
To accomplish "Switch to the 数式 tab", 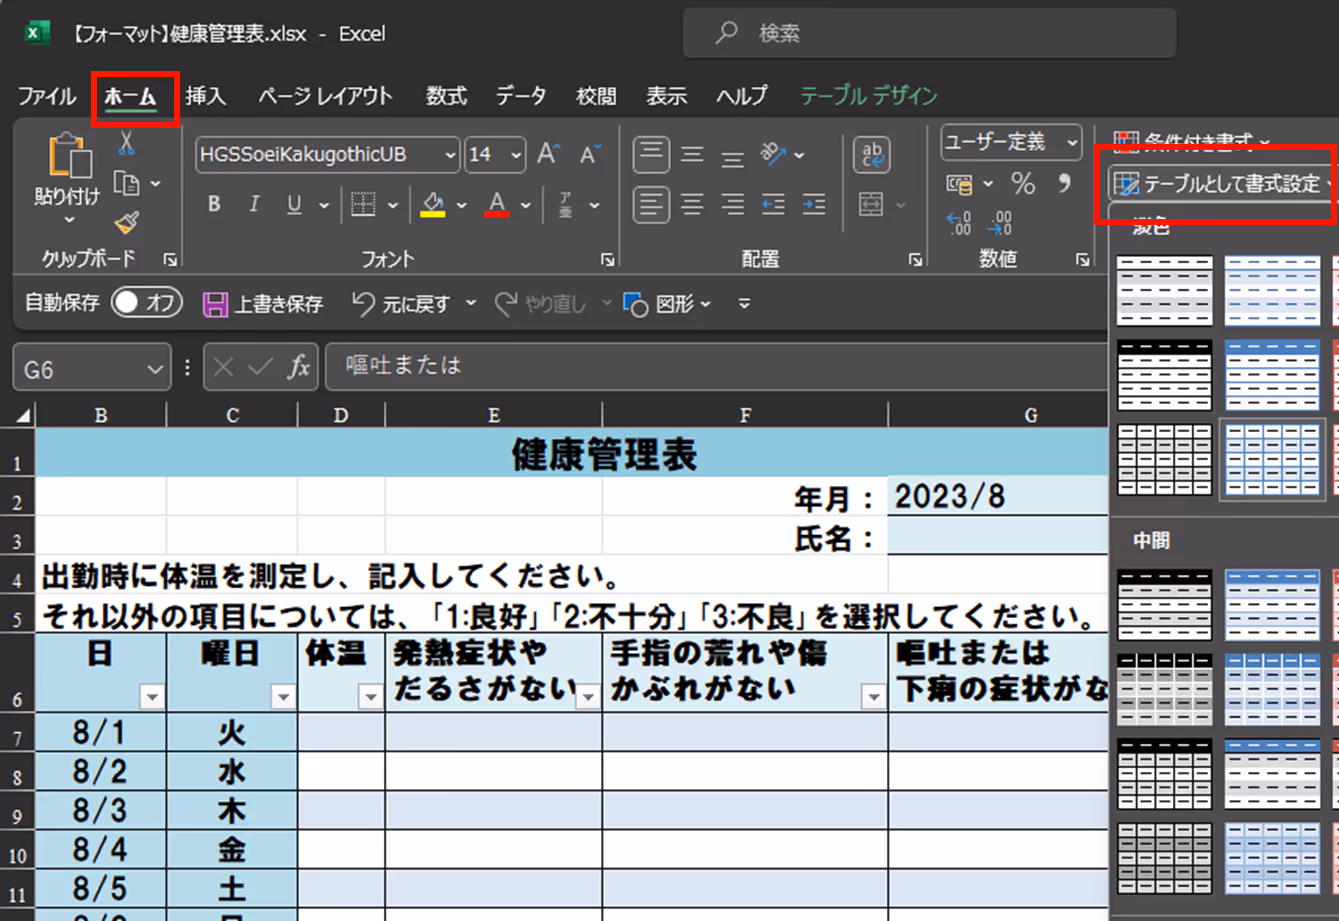I will point(446,96).
